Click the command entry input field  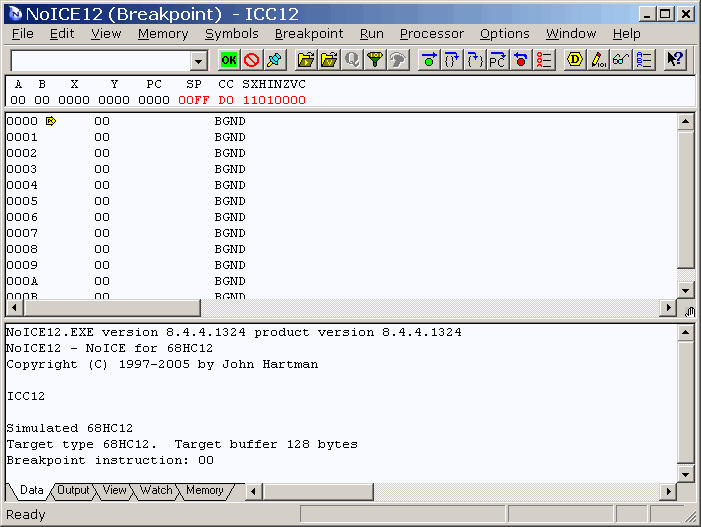pyautogui.click(x=101, y=60)
